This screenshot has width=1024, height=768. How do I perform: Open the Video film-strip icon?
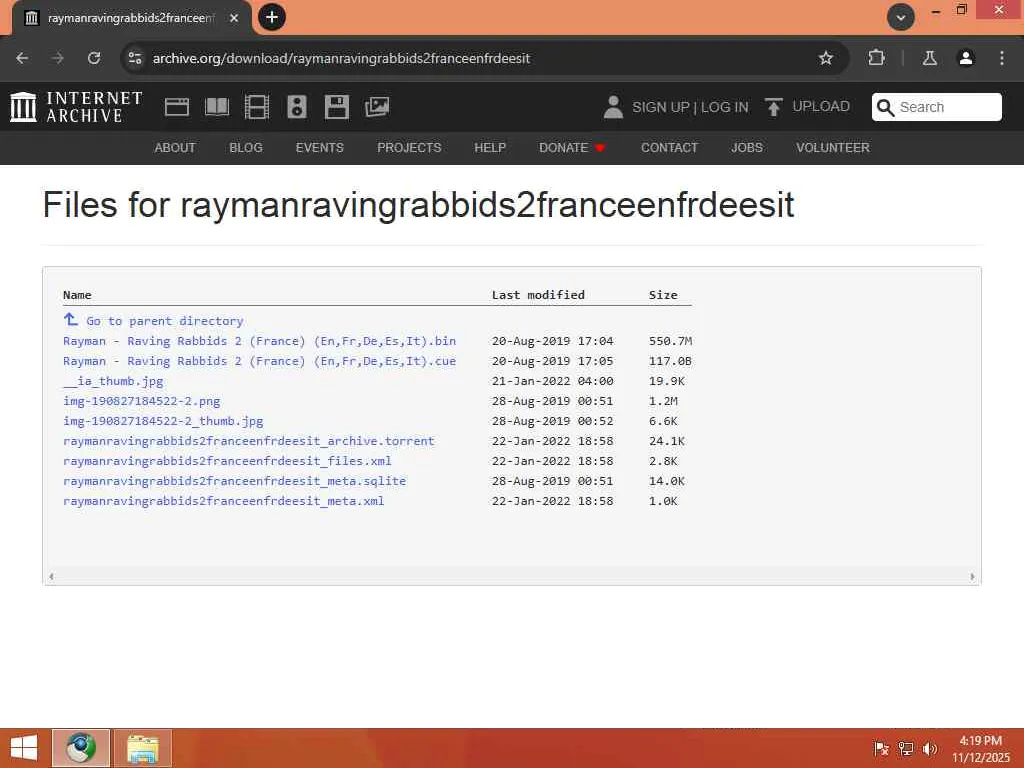(257, 107)
